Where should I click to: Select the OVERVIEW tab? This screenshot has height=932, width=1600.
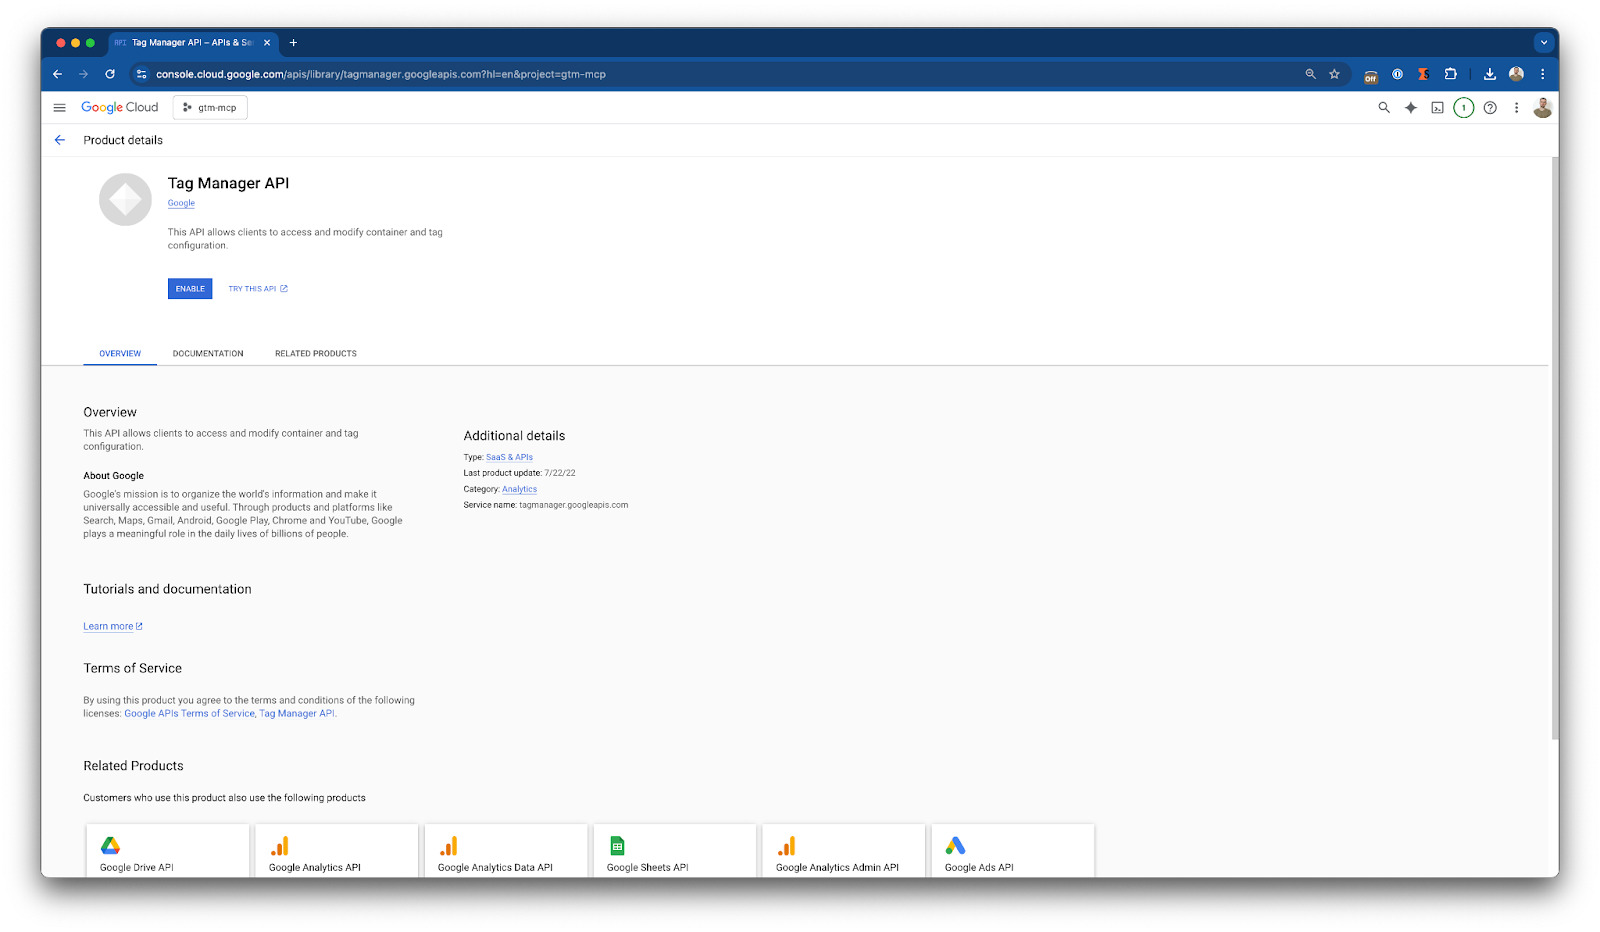click(120, 354)
